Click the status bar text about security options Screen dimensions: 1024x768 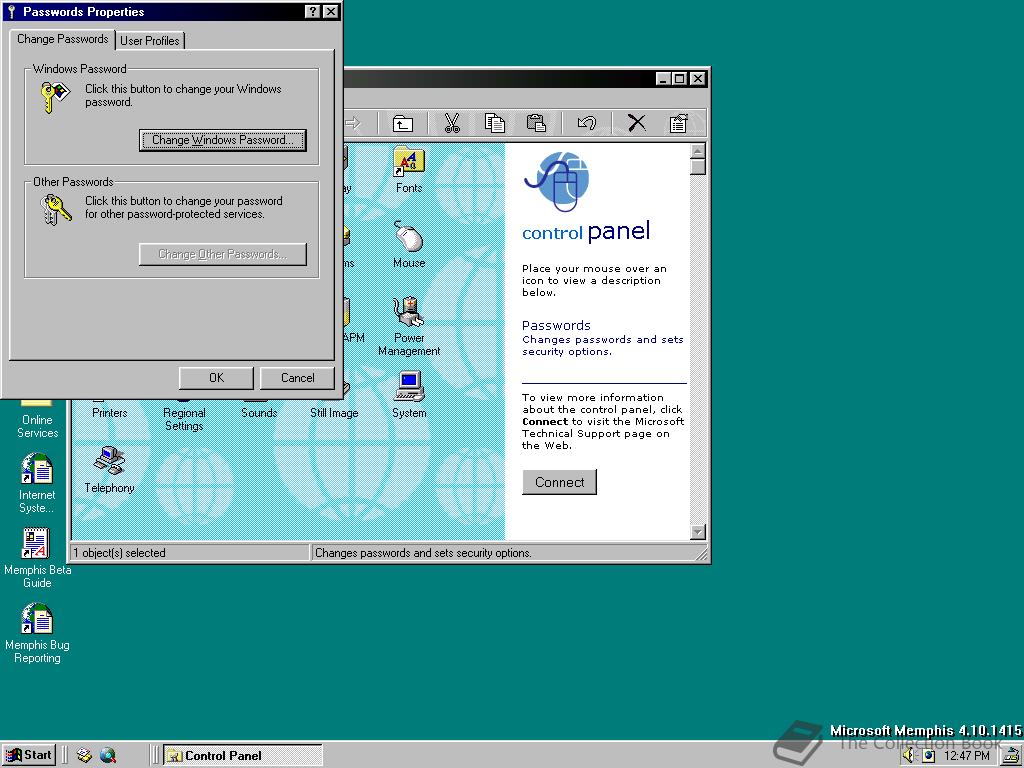(x=423, y=552)
